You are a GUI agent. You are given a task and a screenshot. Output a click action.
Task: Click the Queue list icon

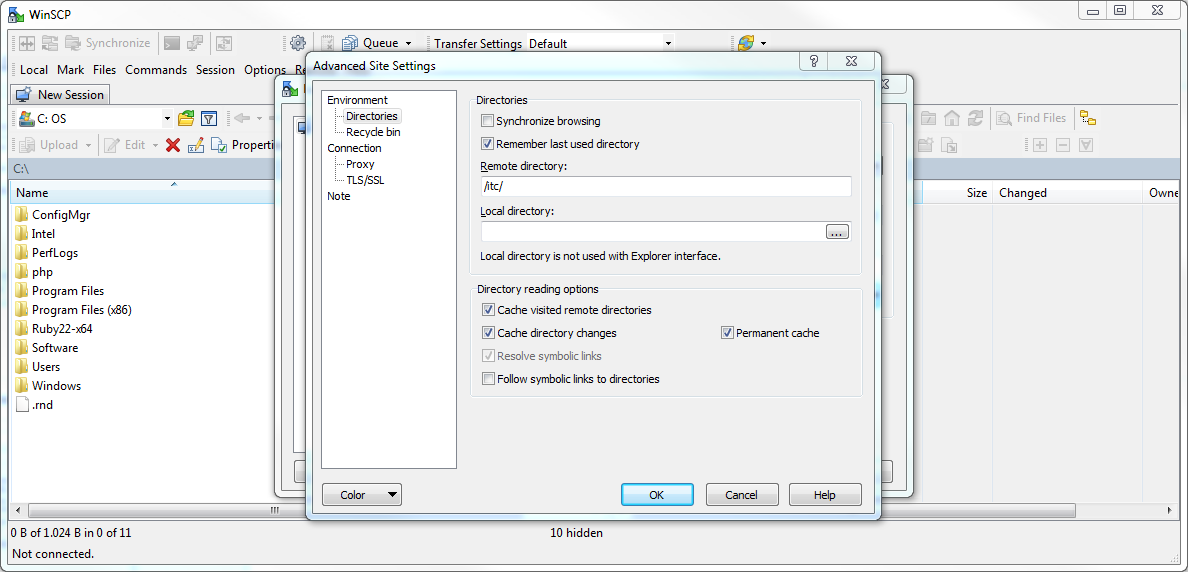[x=350, y=43]
